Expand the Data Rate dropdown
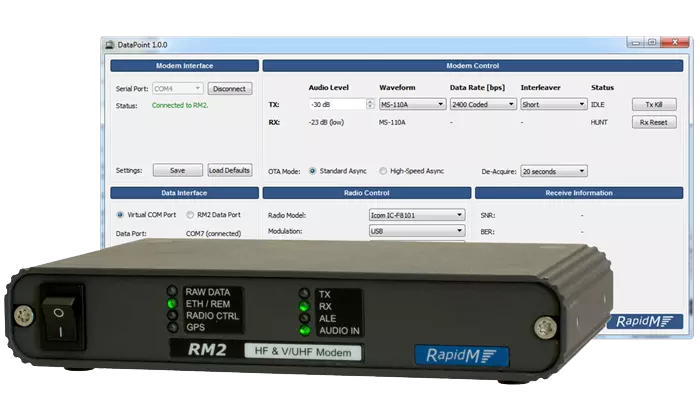The width and height of the screenshot is (700, 418). pyautogui.click(x=483, y=104)
